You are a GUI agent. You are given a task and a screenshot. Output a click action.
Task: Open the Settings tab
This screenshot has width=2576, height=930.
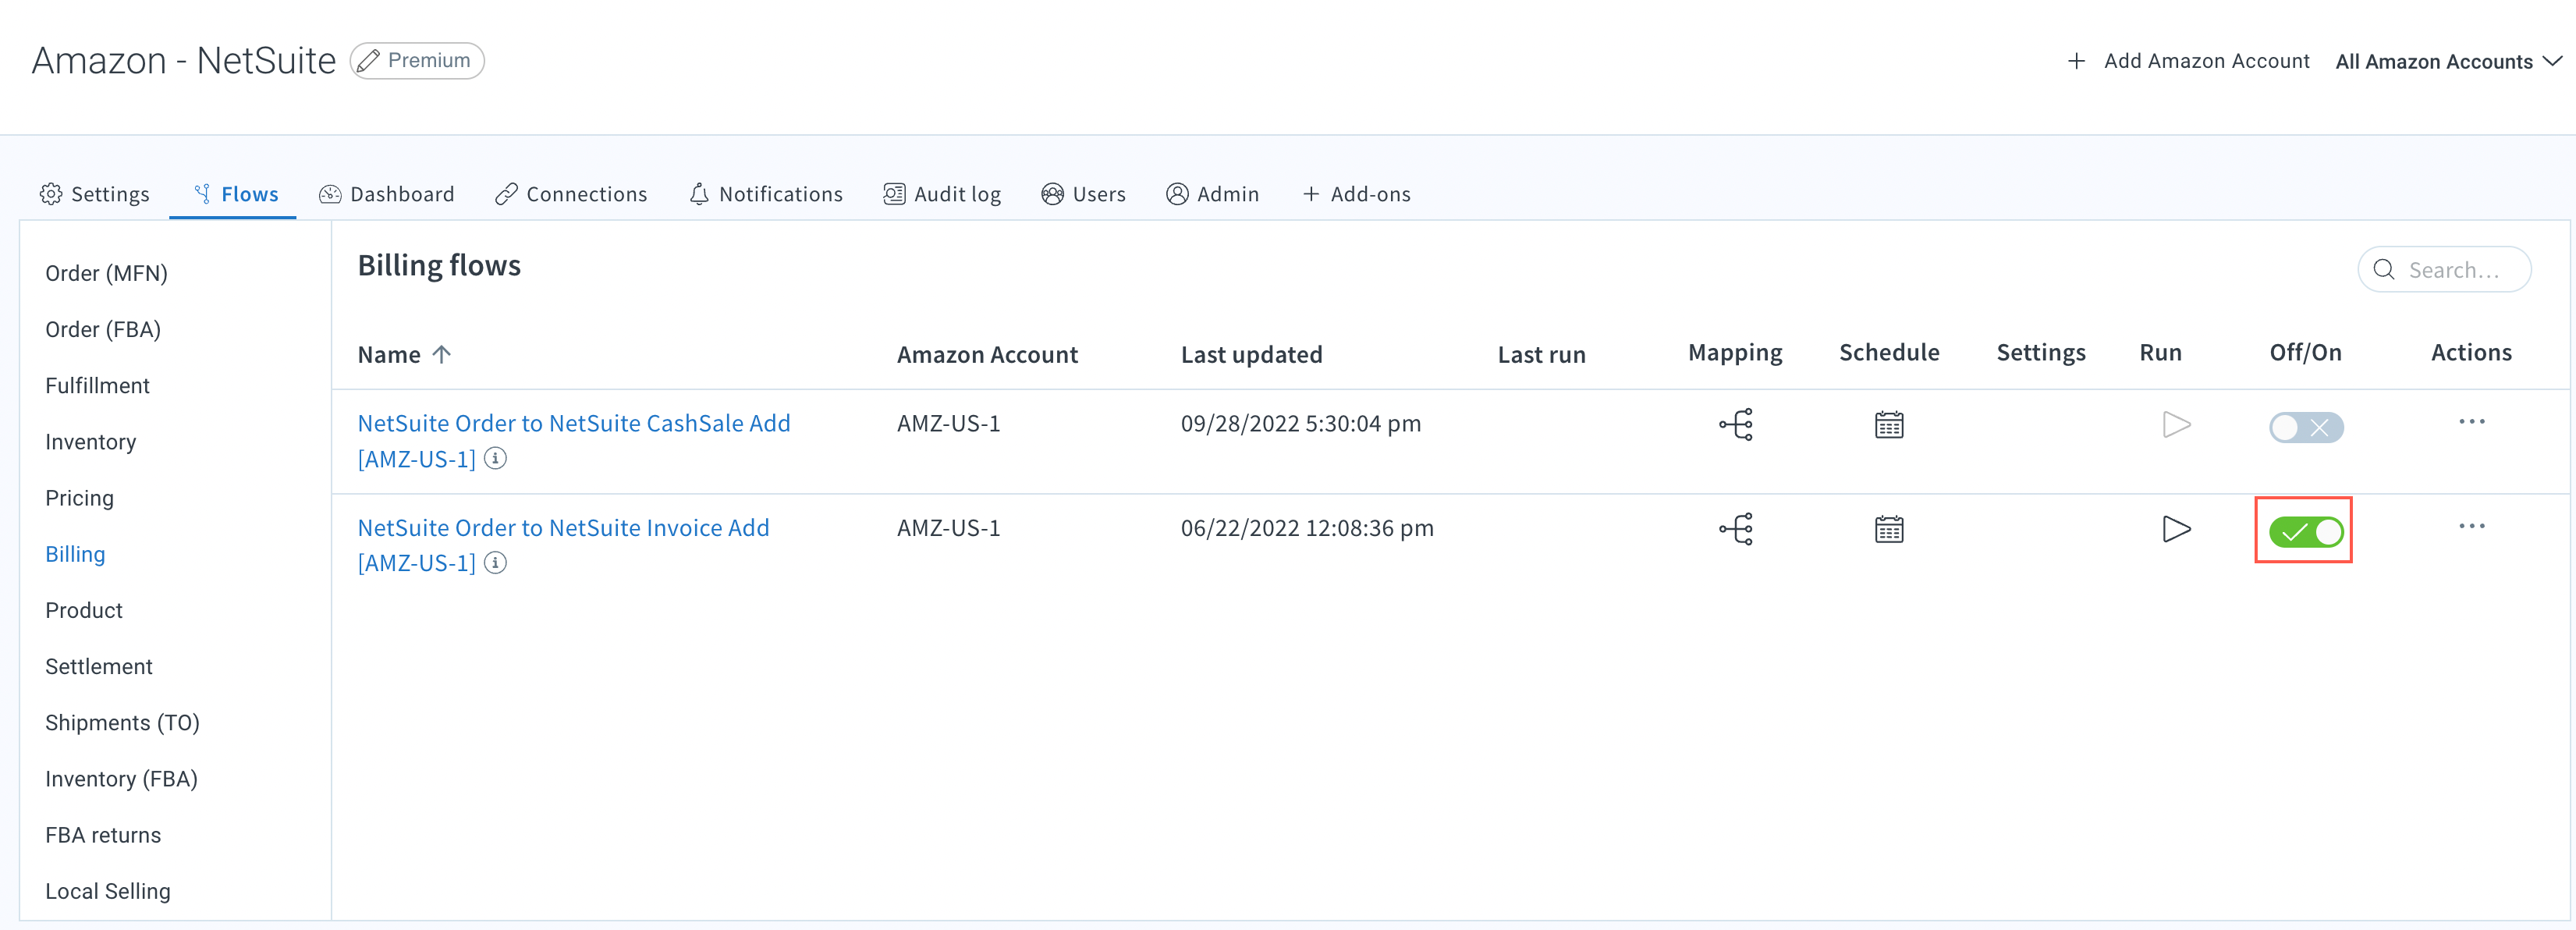click(x=95, y=194)
